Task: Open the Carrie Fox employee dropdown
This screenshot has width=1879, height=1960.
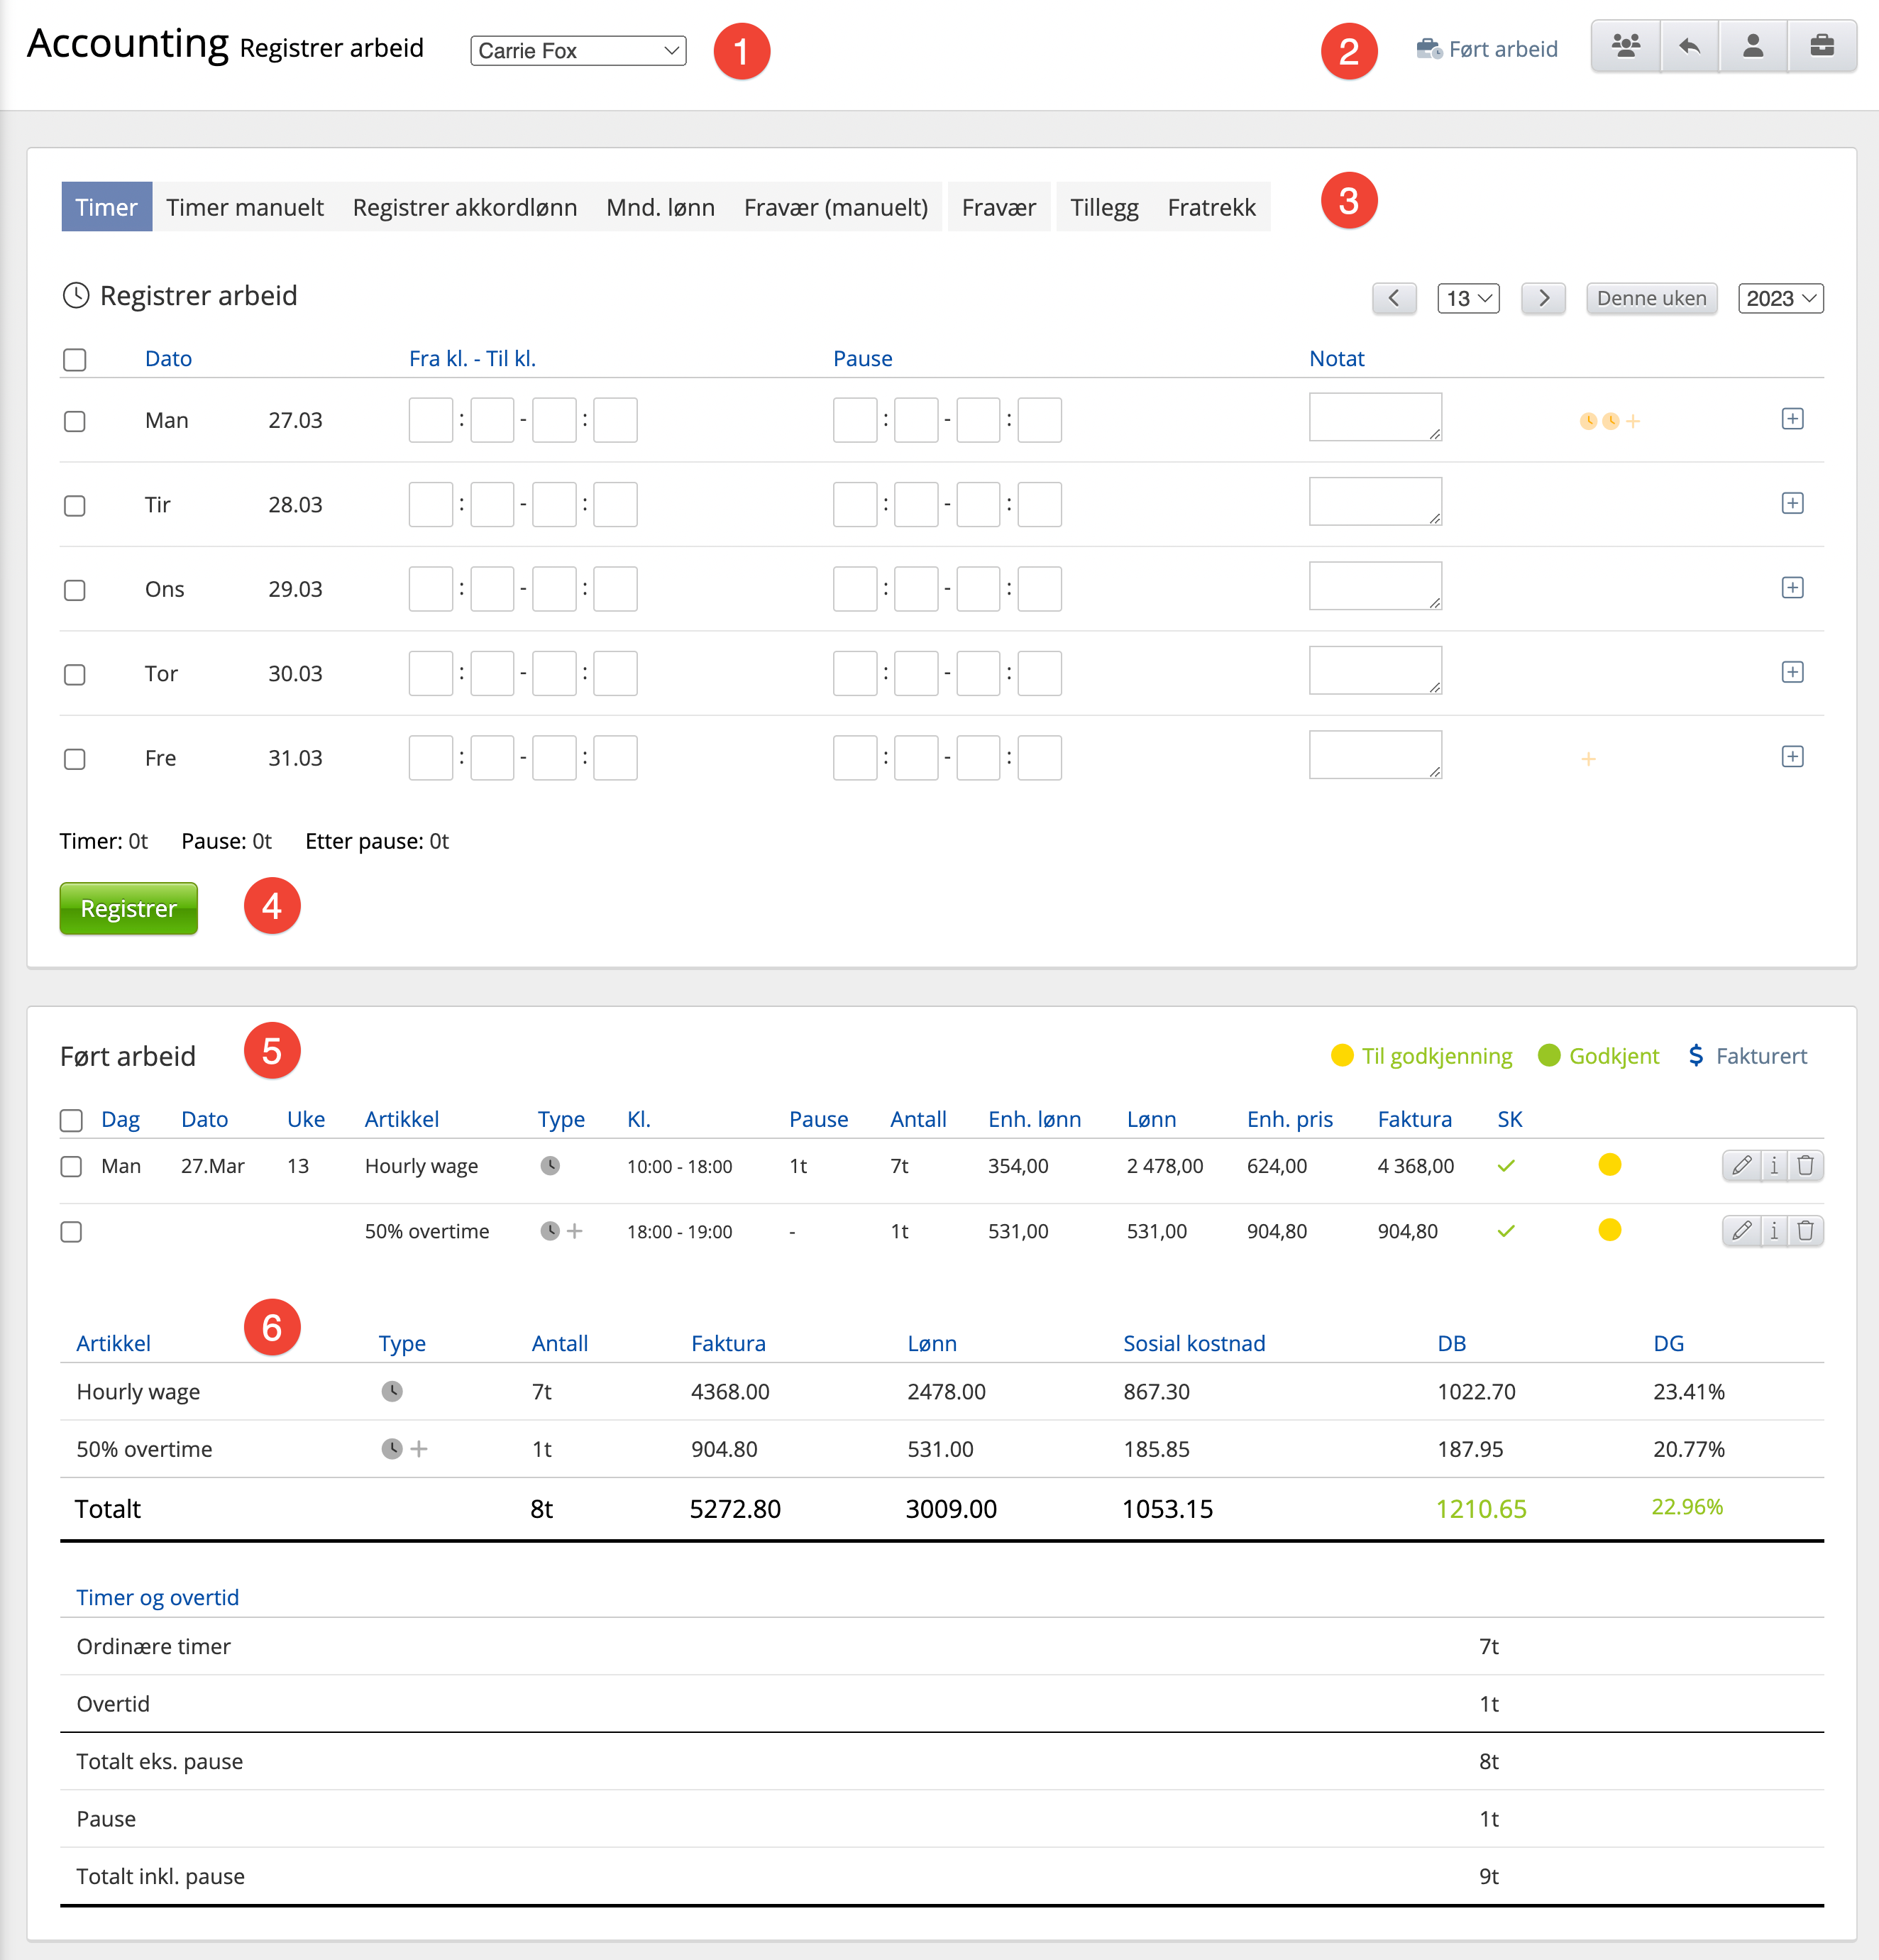Action: [x=578, y=51]
